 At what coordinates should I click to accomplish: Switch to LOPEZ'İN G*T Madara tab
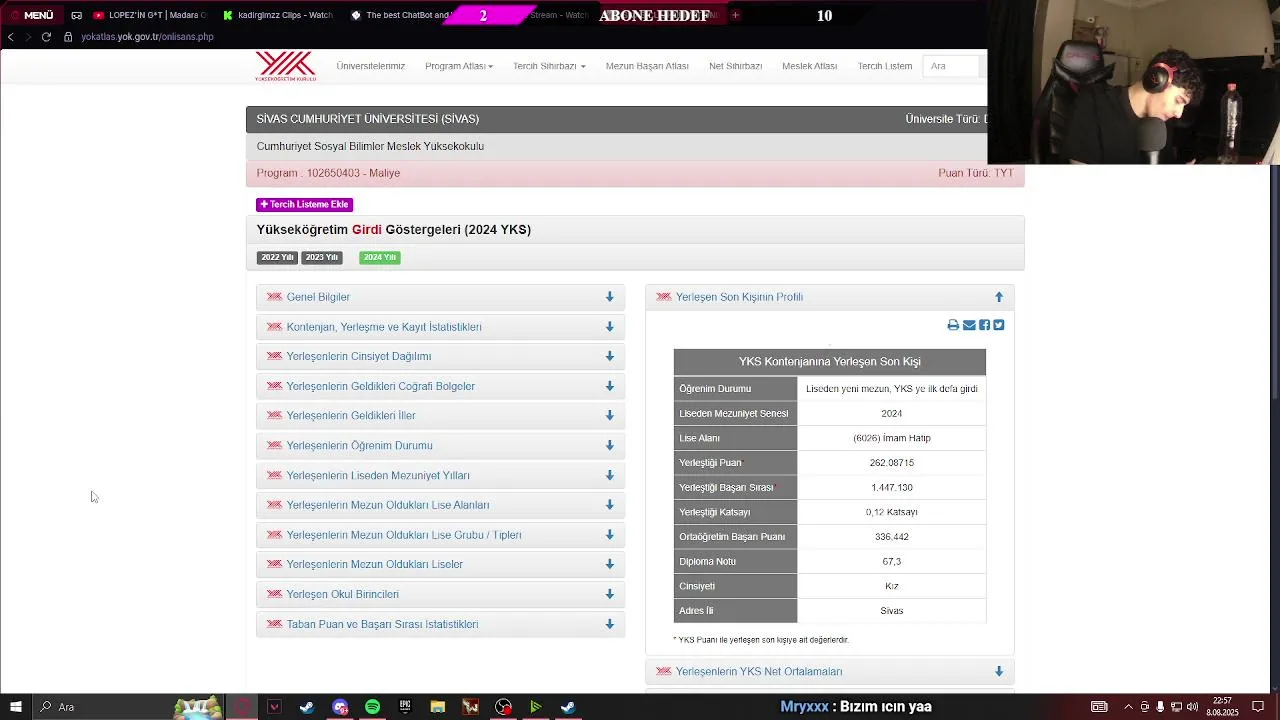pyautogui.click(x=150, y=15)
